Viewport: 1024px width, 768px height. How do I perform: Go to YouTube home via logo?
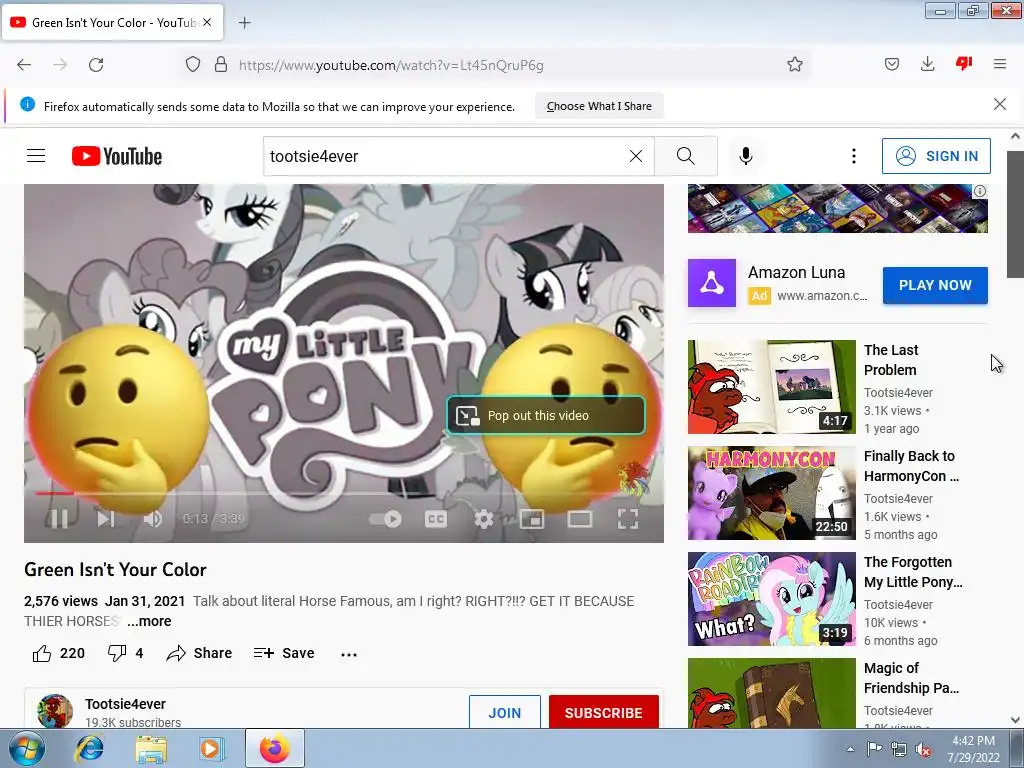click(117, 156)
